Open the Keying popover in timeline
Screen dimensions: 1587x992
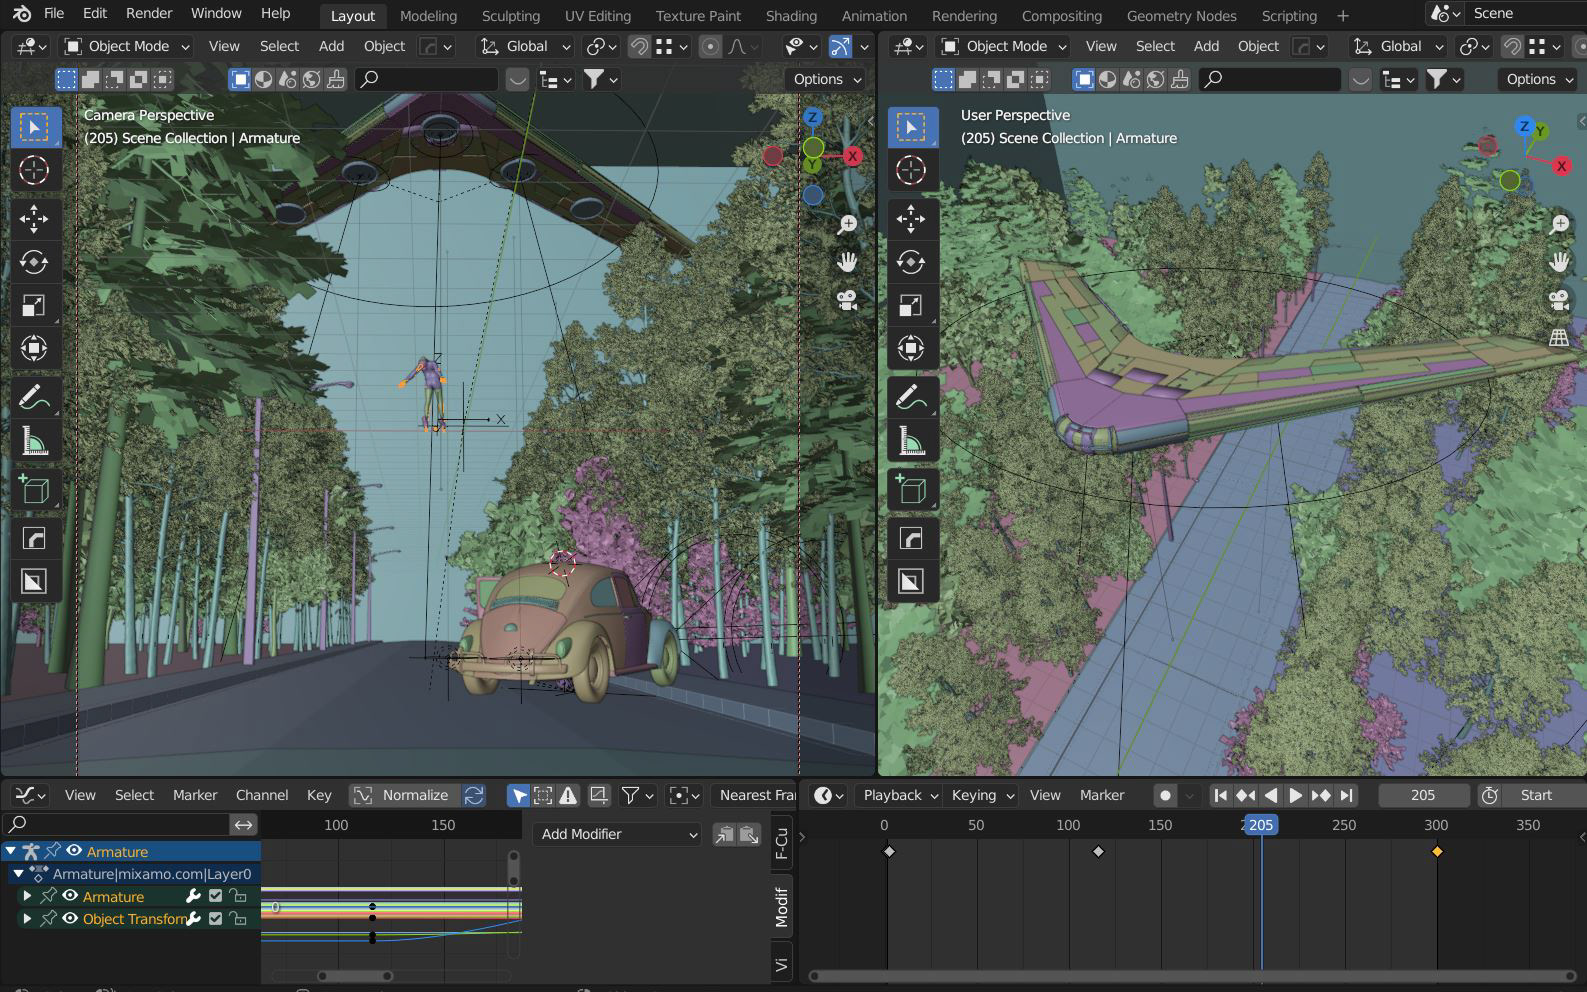pos(982,795)
